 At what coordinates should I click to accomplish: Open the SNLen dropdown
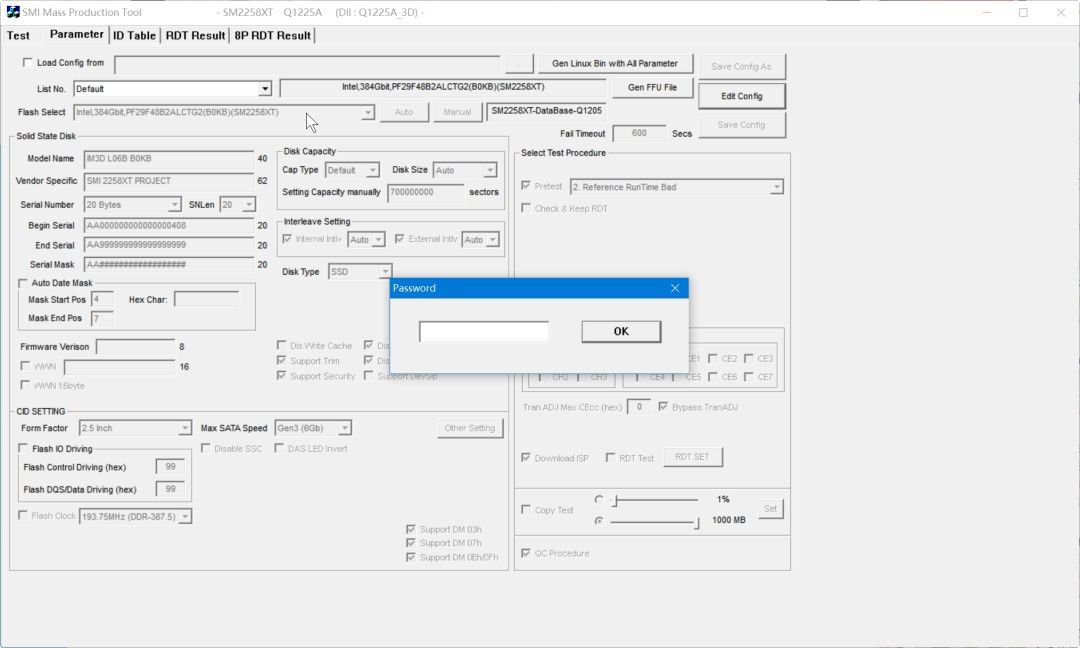(x=249, y=205)
